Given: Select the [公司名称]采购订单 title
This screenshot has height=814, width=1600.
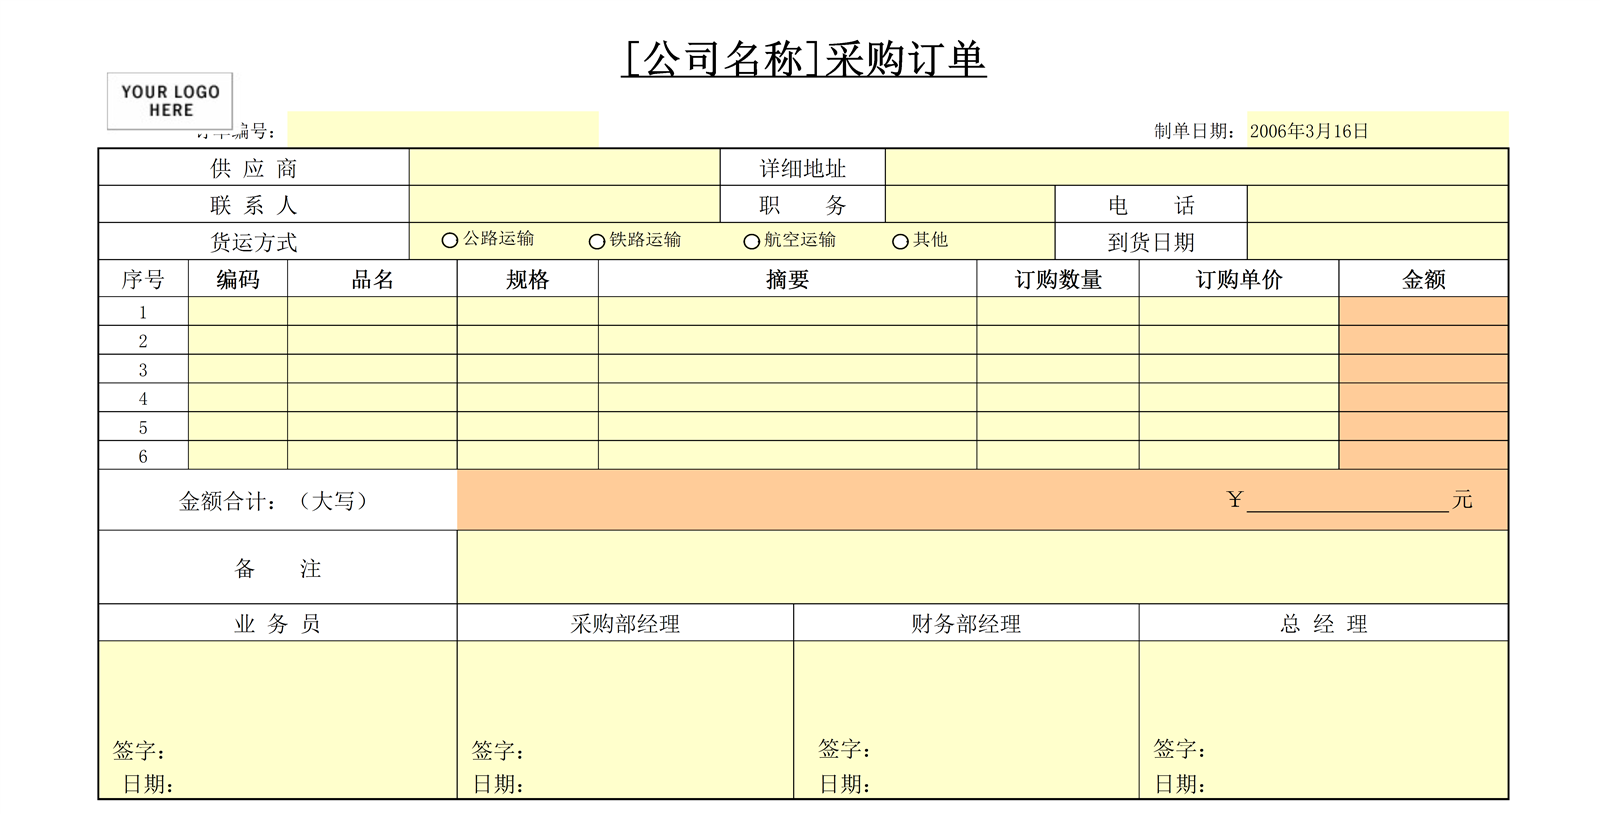Looking at the screenshot, I should point(804,59).
